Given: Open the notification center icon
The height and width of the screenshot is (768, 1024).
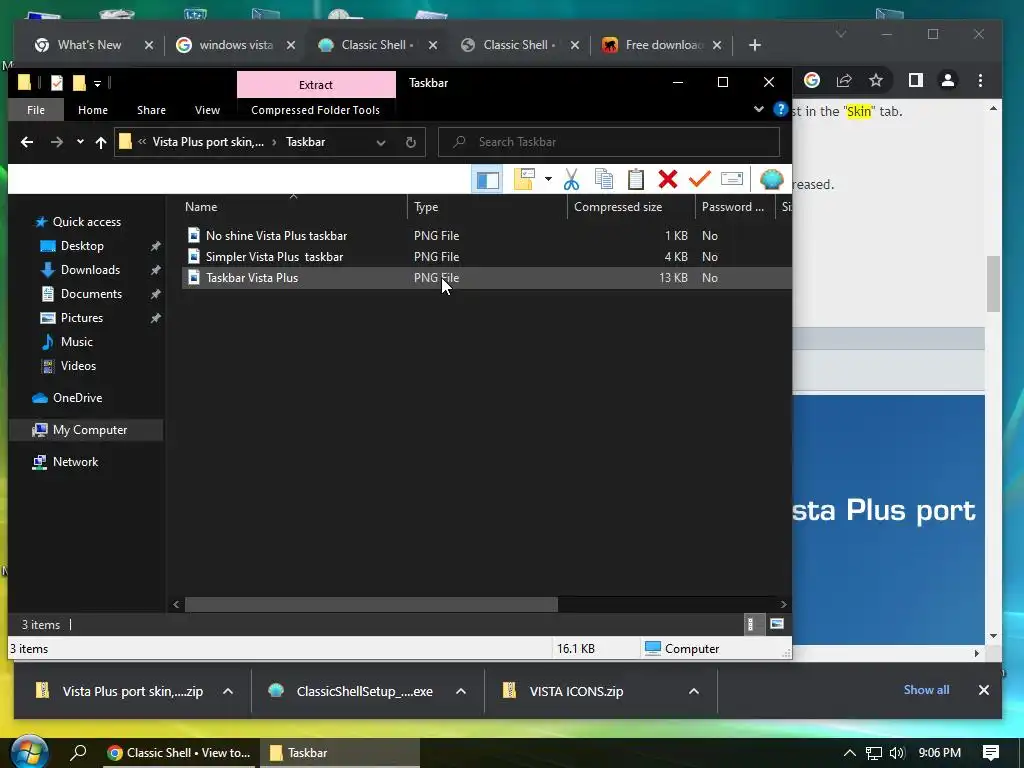Looking at the screenshot, I should [x=990, y=753].
